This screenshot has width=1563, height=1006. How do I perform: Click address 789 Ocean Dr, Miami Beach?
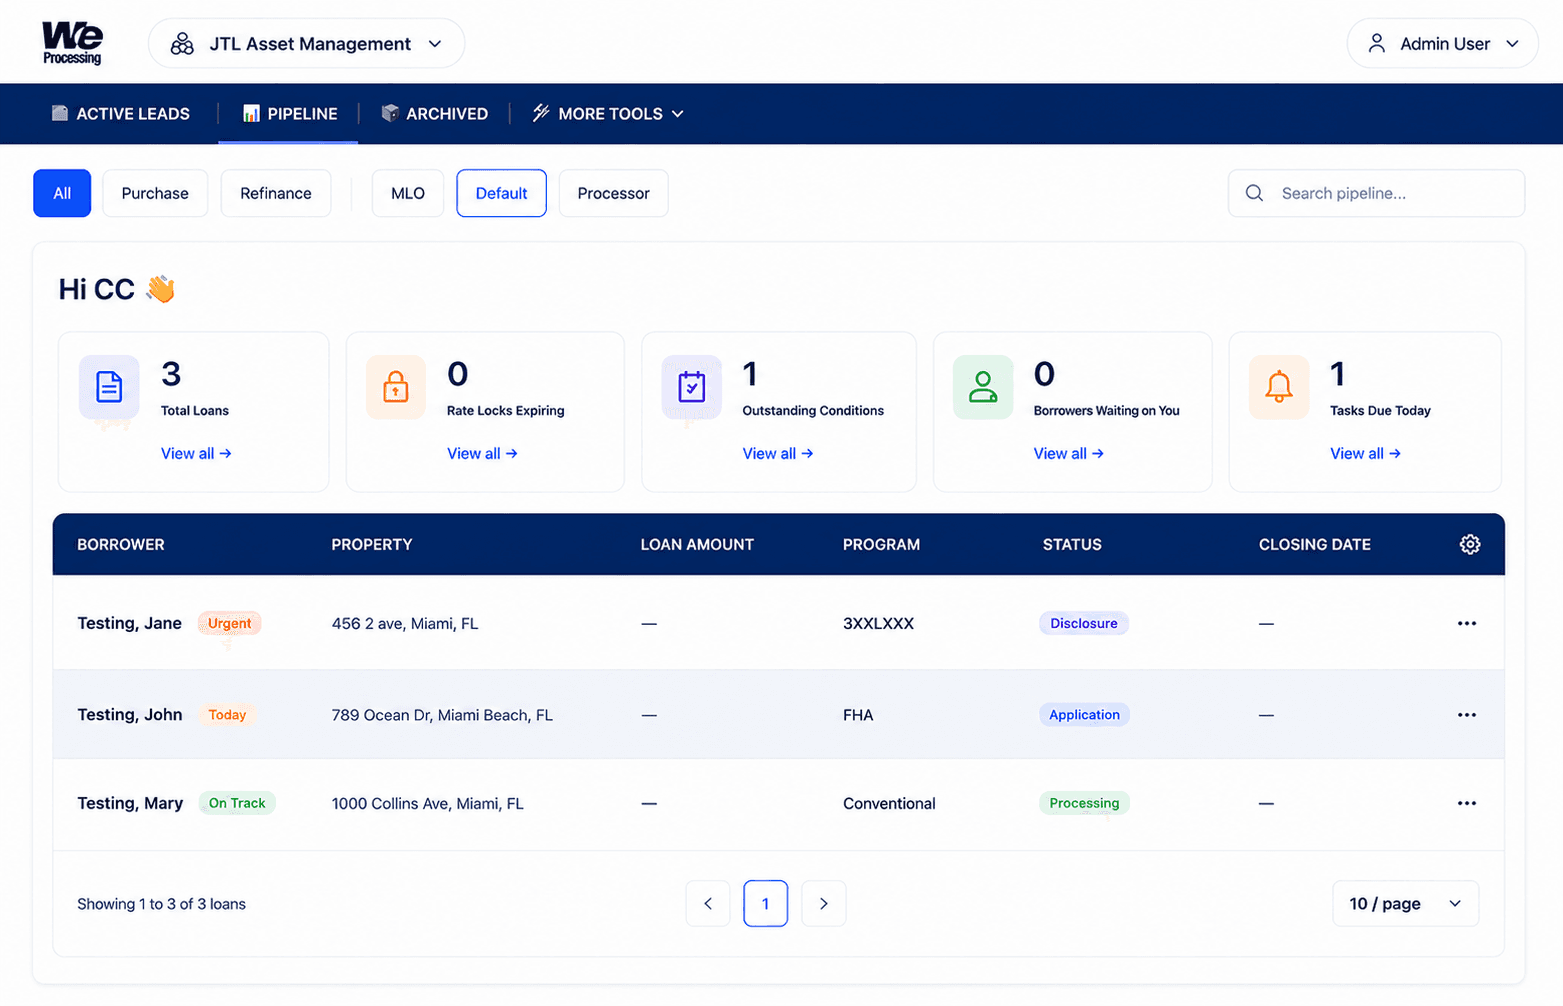click(442, 715)
